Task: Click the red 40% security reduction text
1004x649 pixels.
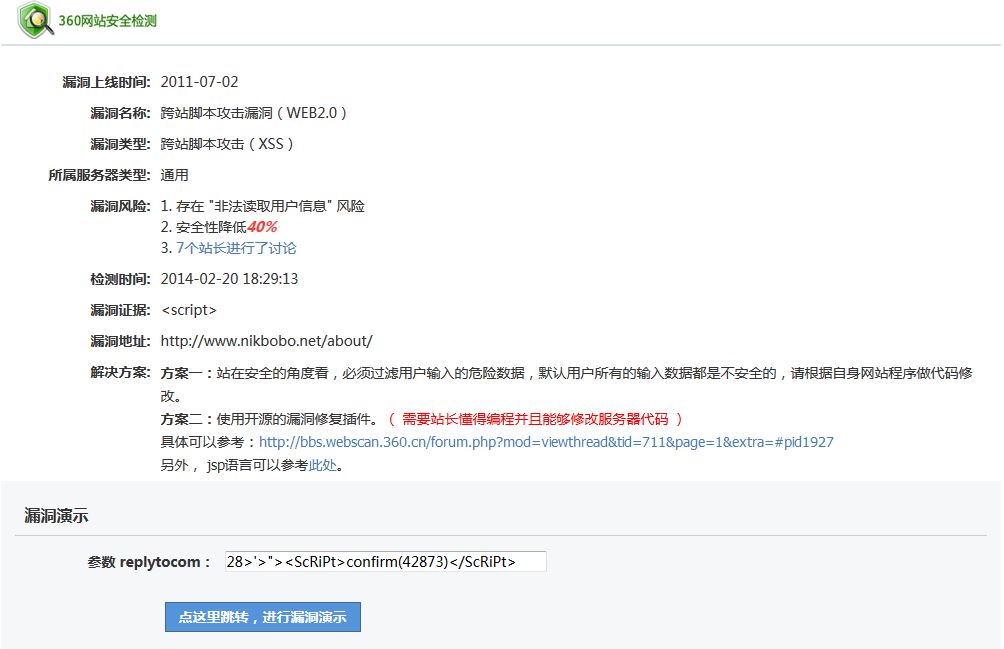Action: click(262, 227)
